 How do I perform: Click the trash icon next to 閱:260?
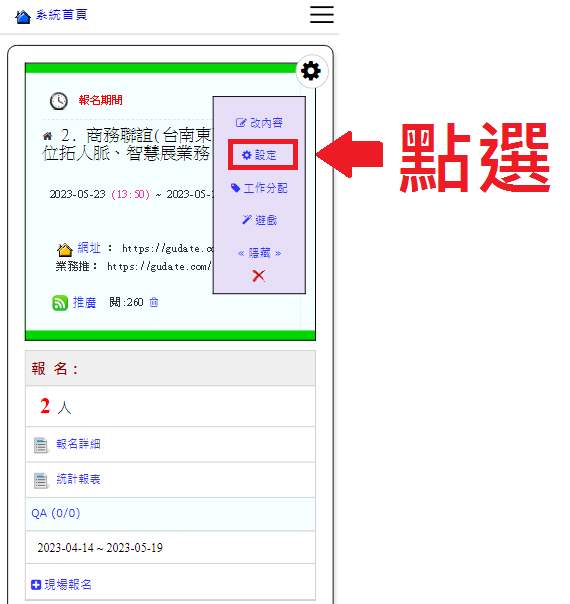click(x=154, y=302)
